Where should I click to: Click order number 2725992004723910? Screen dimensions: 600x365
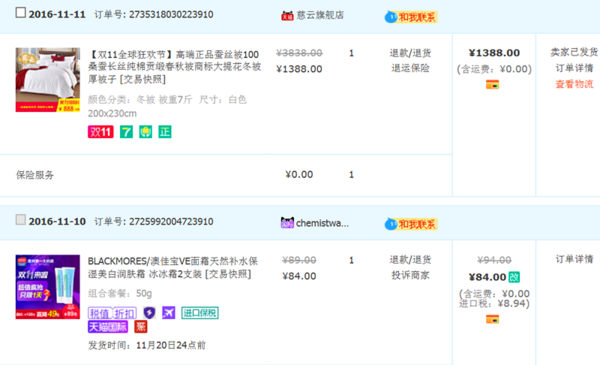[171, 222]
